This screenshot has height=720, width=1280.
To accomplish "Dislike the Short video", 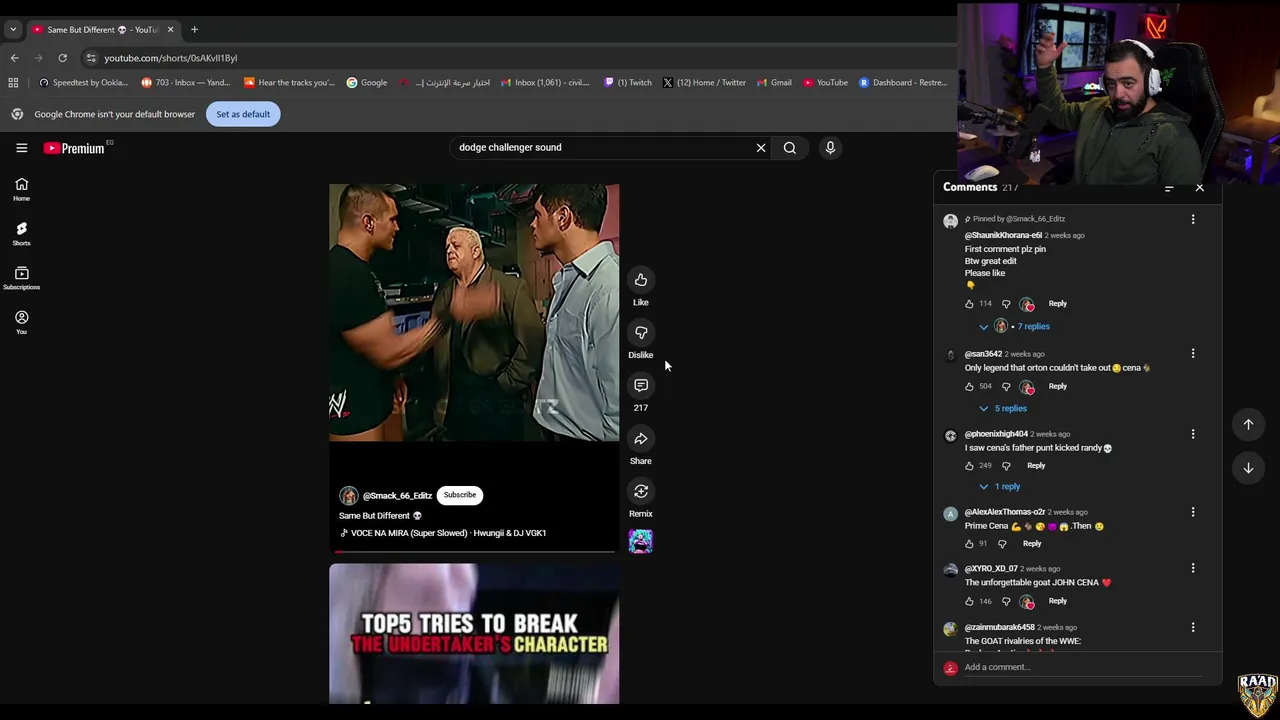I will pos(641,333).
